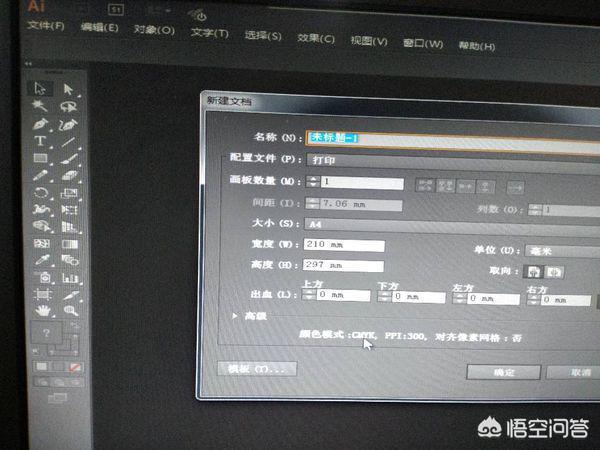Select the Rectangle tool
The width and height of the screenshot is (600, 450).
pyautogui.click(x=40, y=158)
